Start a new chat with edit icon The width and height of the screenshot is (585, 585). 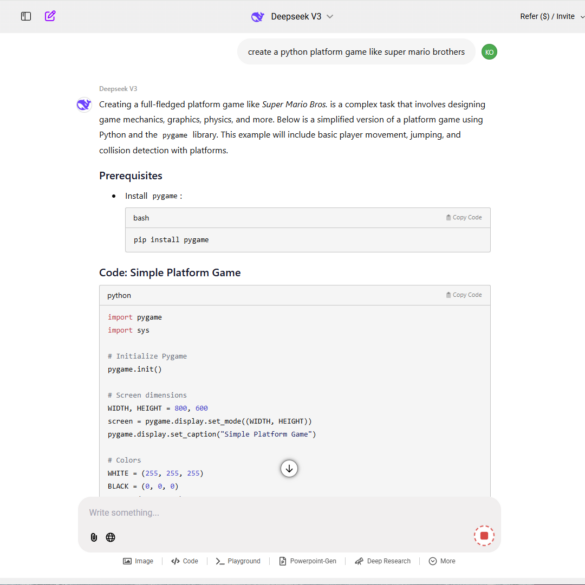click(50, 16)
